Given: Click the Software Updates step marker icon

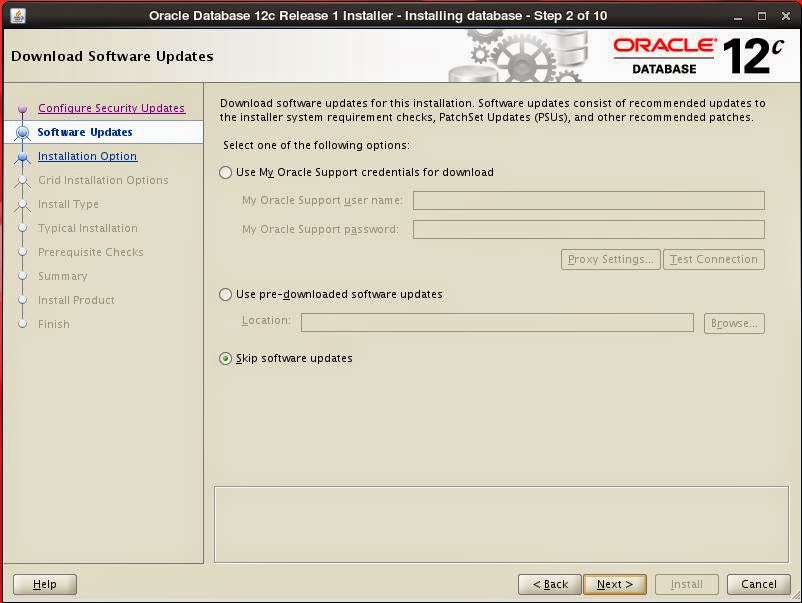Looking at the screenshot, I should point(23,132).
